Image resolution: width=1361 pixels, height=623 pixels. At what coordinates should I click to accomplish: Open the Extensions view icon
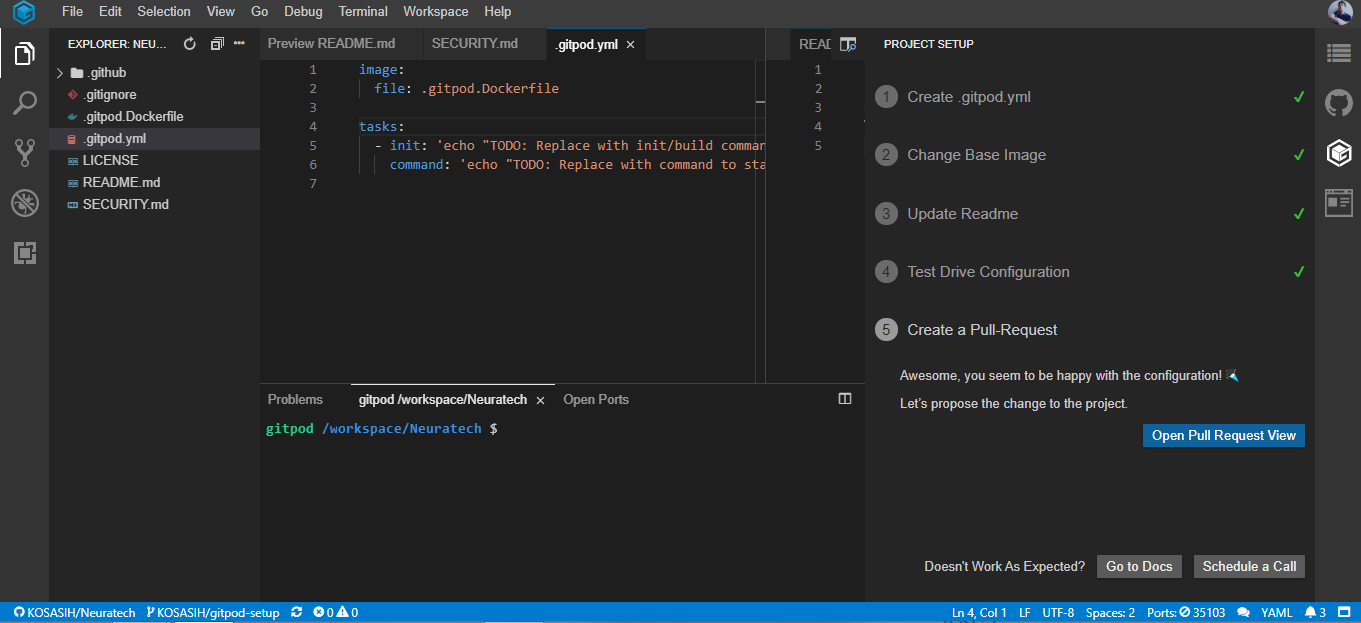[24, 253]
